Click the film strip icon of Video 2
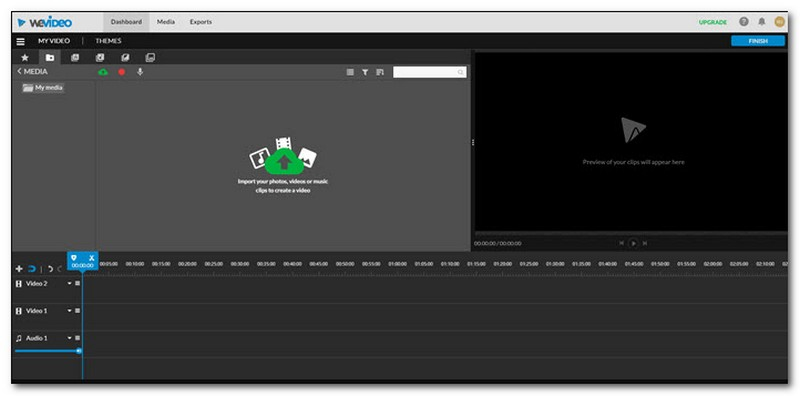 coord(19,284)
